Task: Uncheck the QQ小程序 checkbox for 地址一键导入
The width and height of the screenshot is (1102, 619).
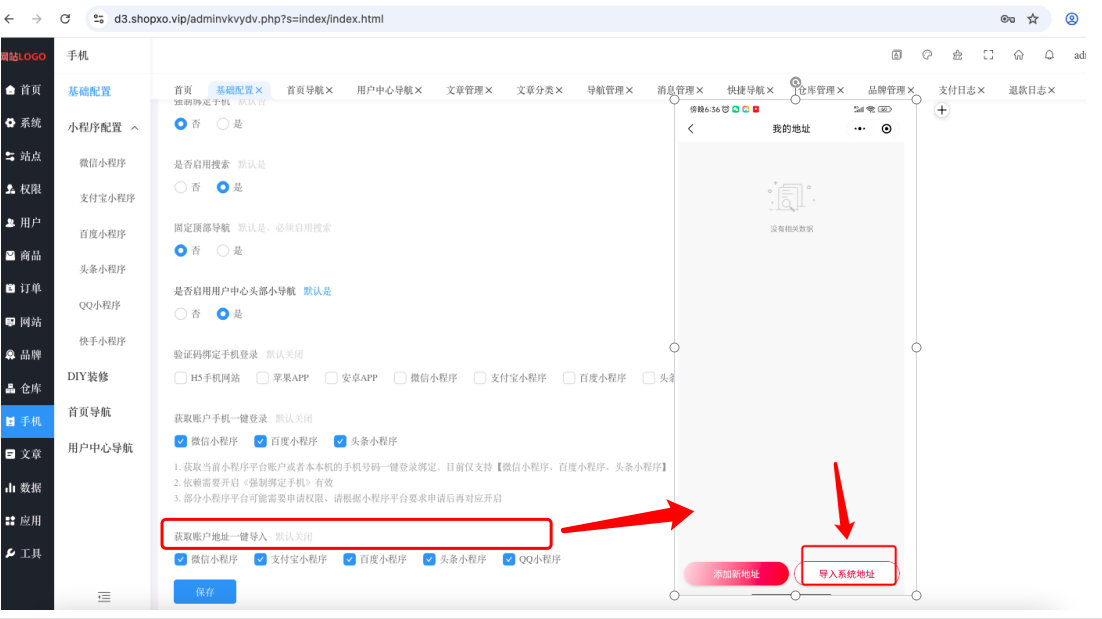Action: [509, 559]
